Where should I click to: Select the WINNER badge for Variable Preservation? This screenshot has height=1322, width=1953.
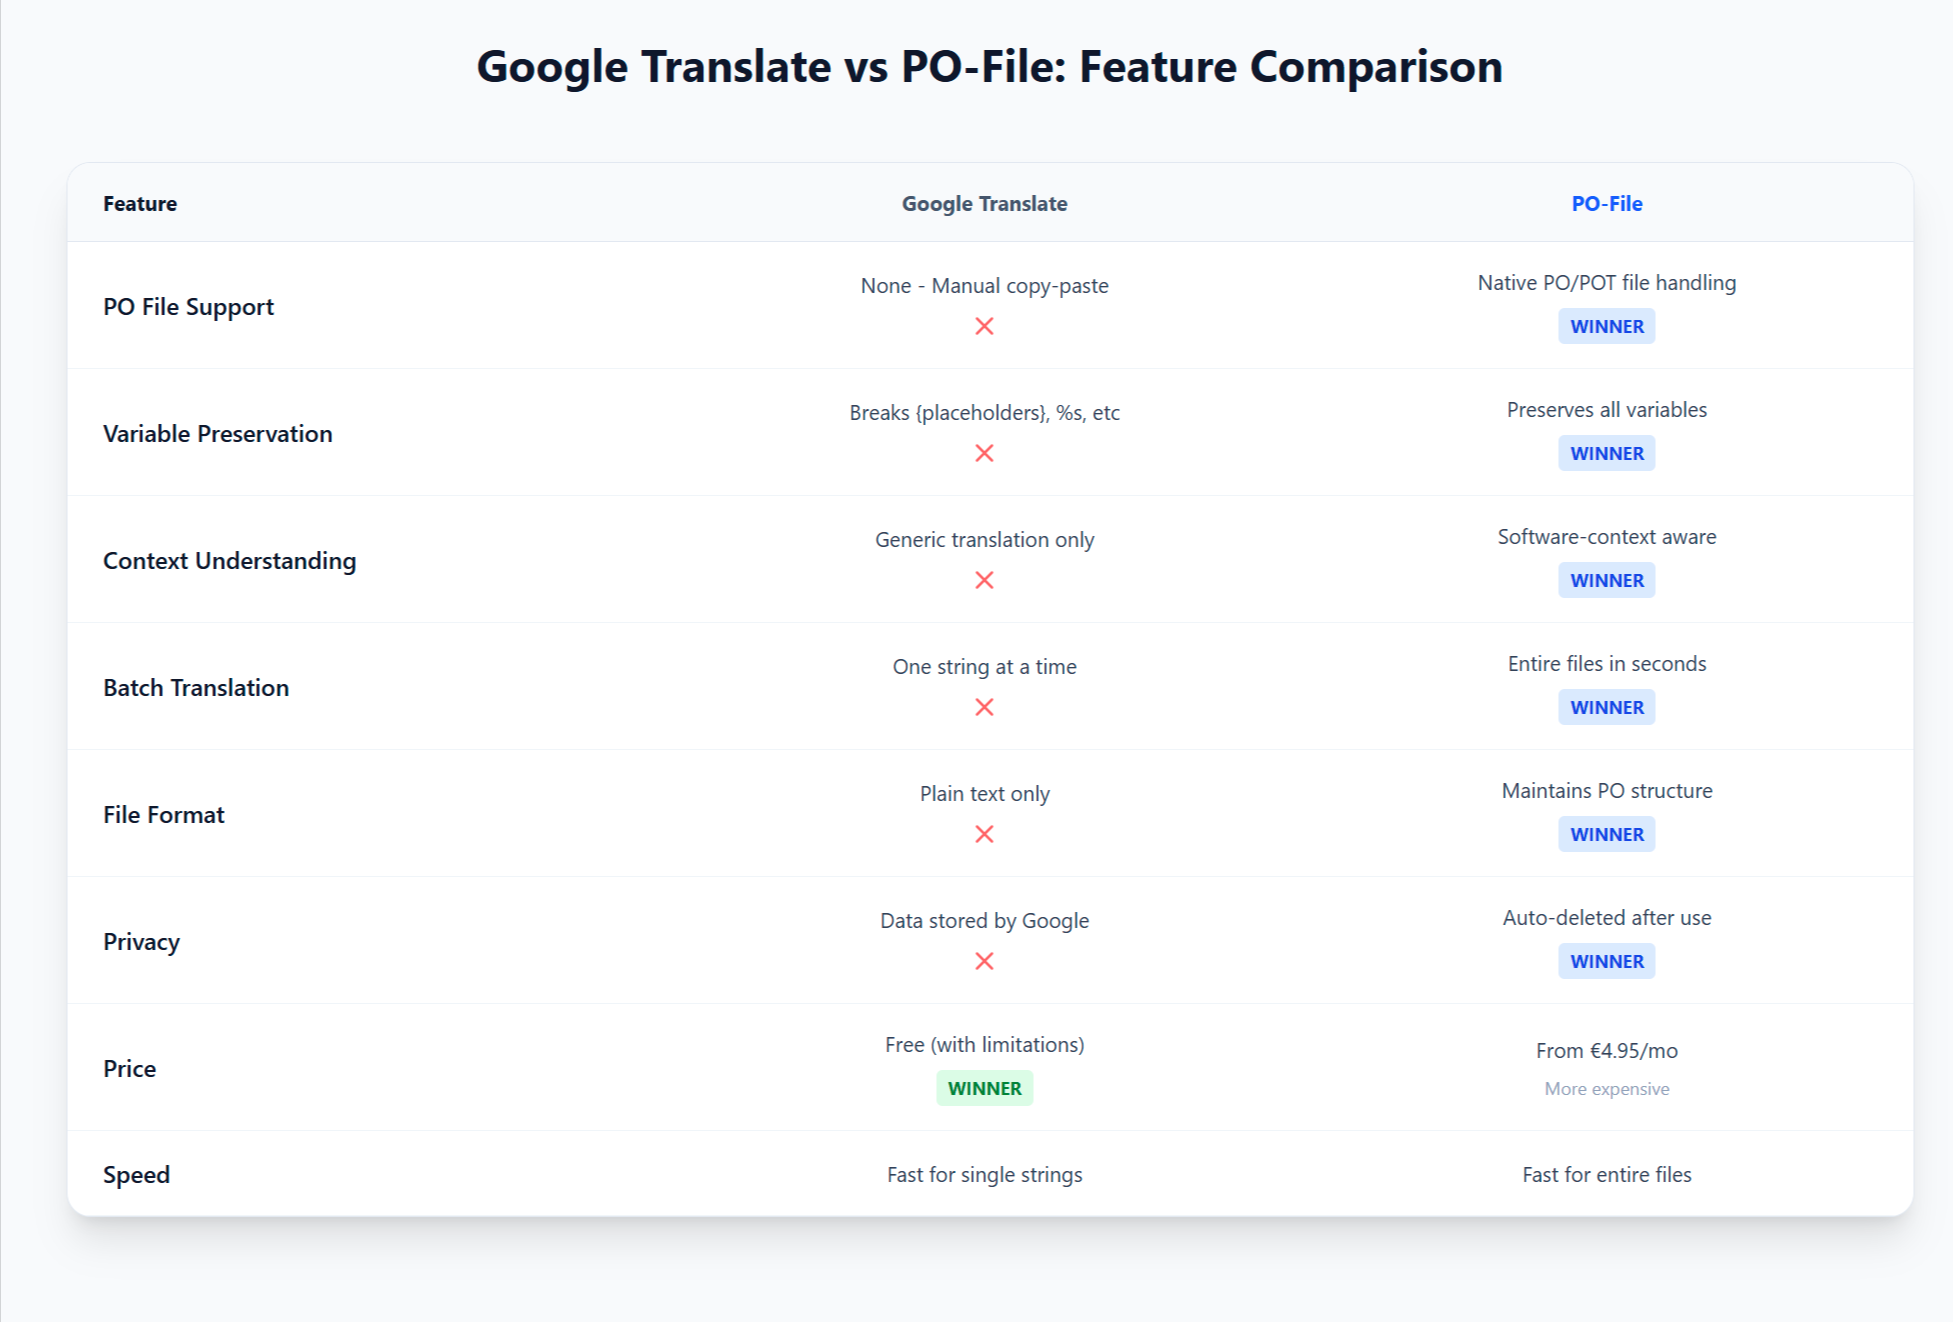click(x=1606, y=453)
